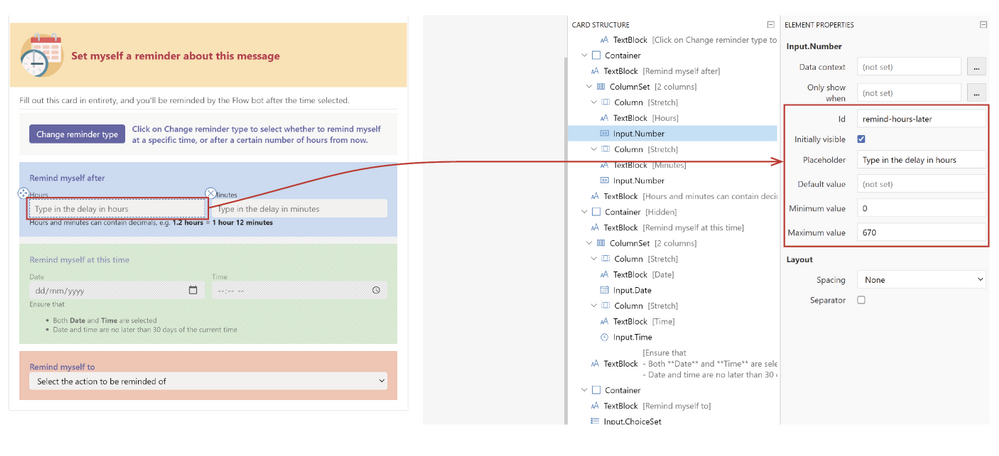This screenshot has width=999, height=456.
Task: Toggle the Separator checkbox
Action: 861,299
